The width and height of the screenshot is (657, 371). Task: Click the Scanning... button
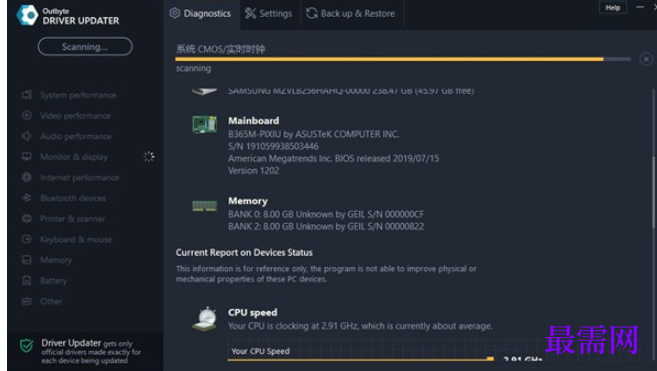click(x=85, y=47)
